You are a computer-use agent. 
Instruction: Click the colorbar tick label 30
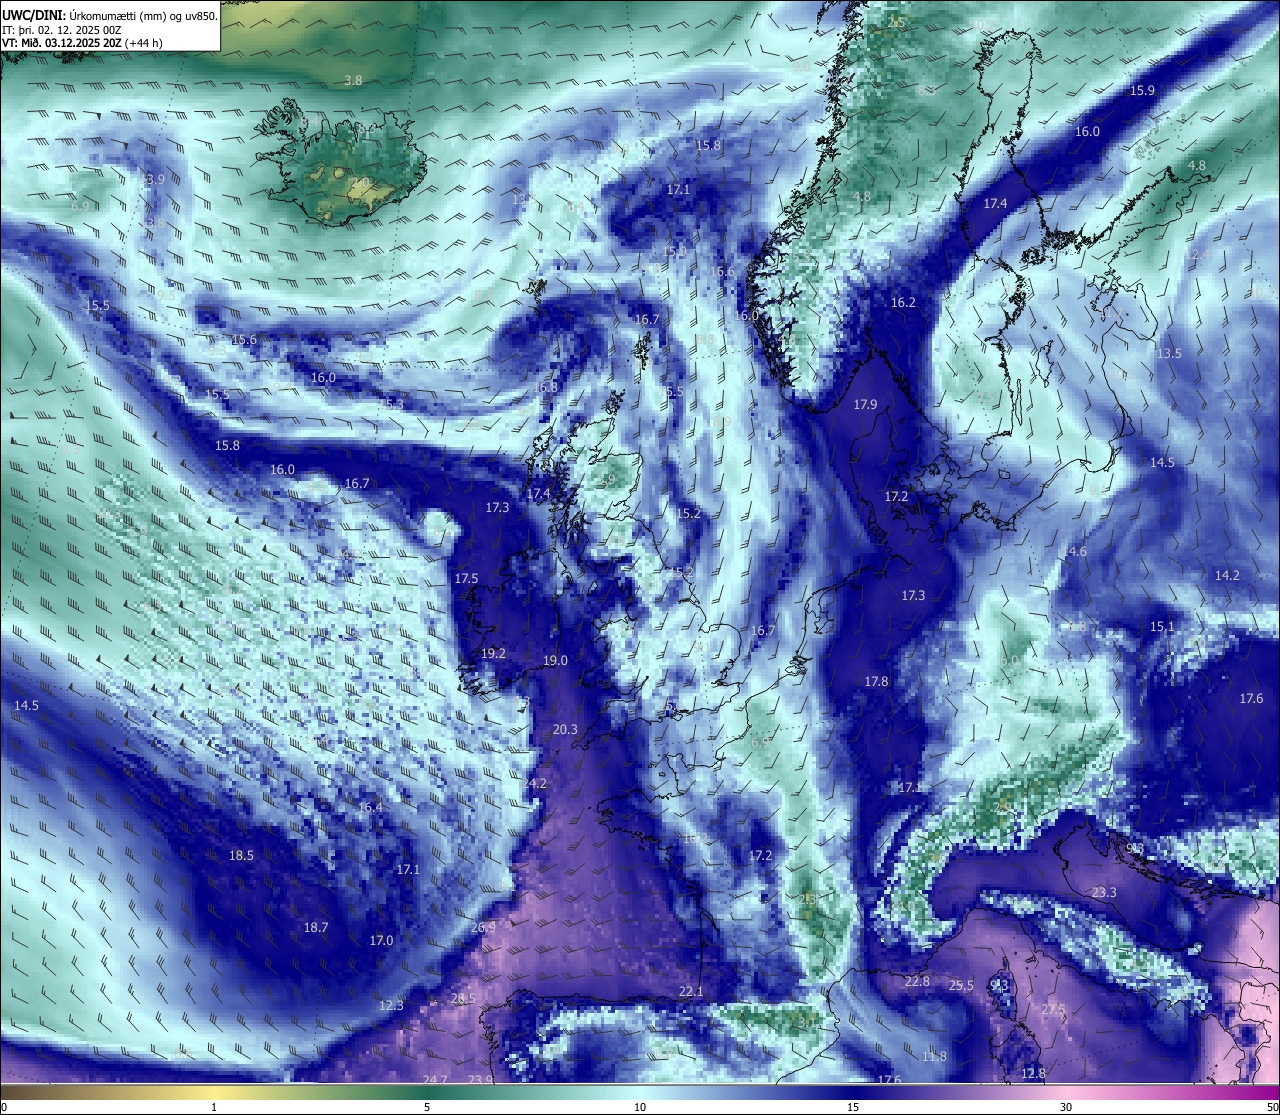click(1066, 1106)
